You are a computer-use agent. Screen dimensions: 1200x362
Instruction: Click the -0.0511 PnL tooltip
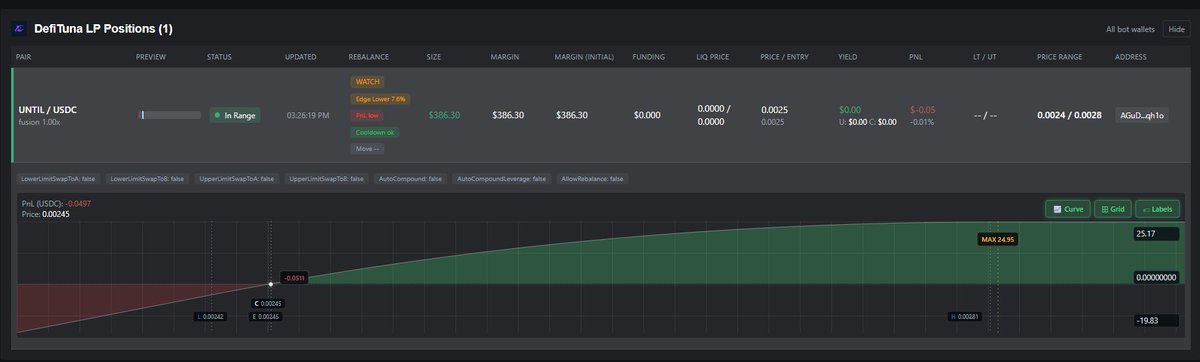coord(295,278)
